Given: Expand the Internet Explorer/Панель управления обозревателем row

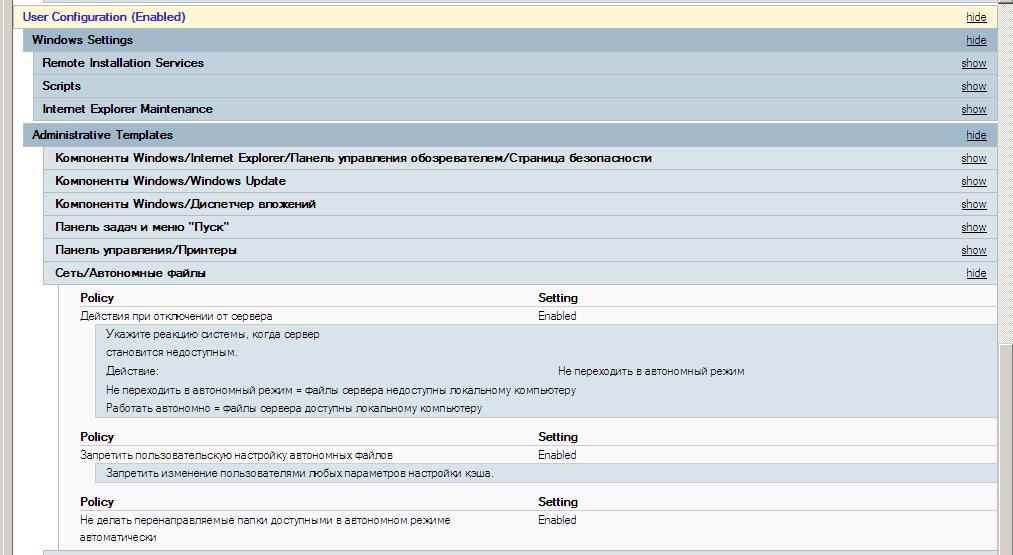Looking at the screenshot, I should [x=520, y=158].
